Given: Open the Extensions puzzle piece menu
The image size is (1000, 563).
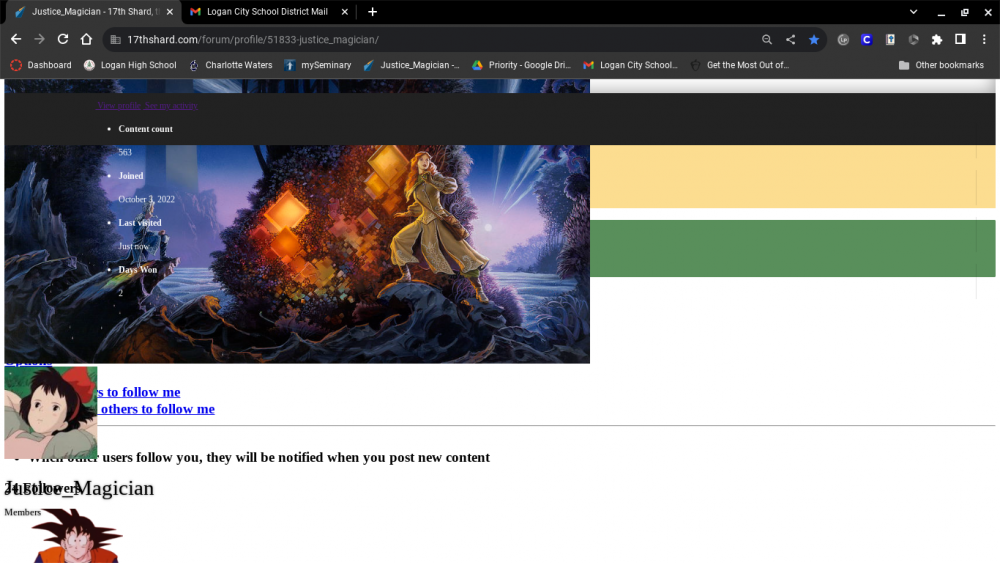Looking at the screenshot, I should (x=937, y=40).
